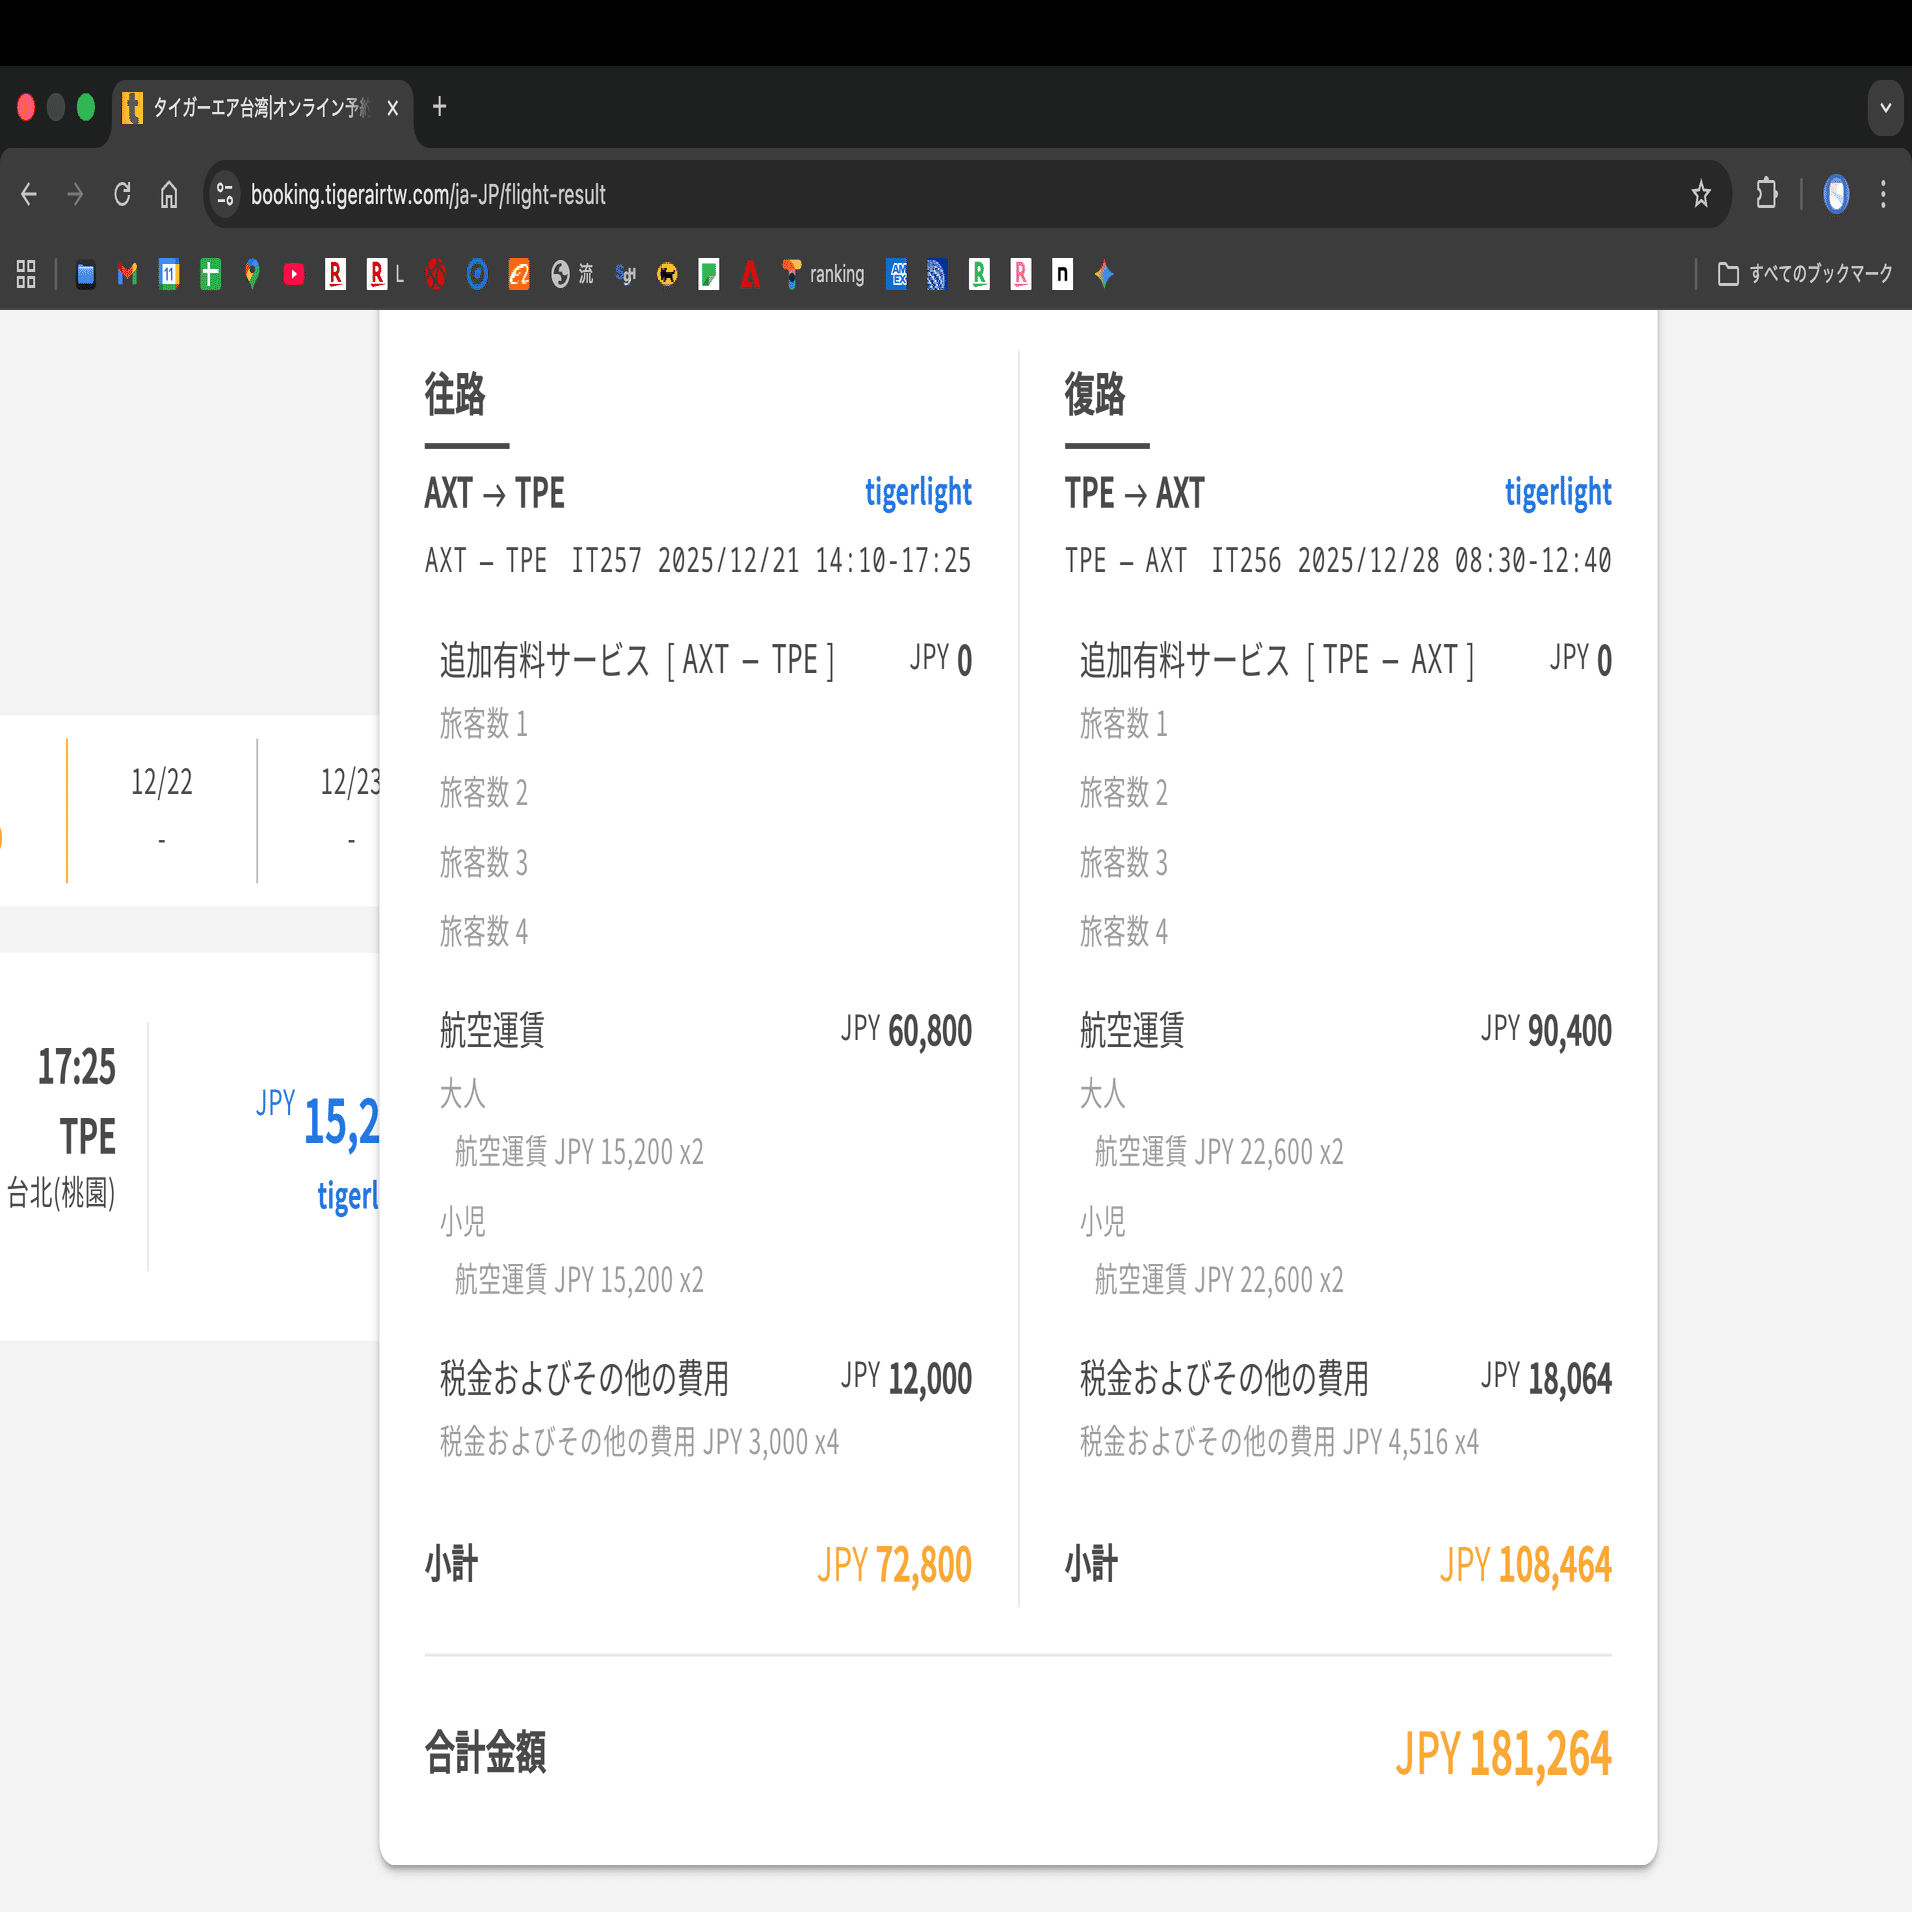Open the SgH bookmark

click(626, 274)
